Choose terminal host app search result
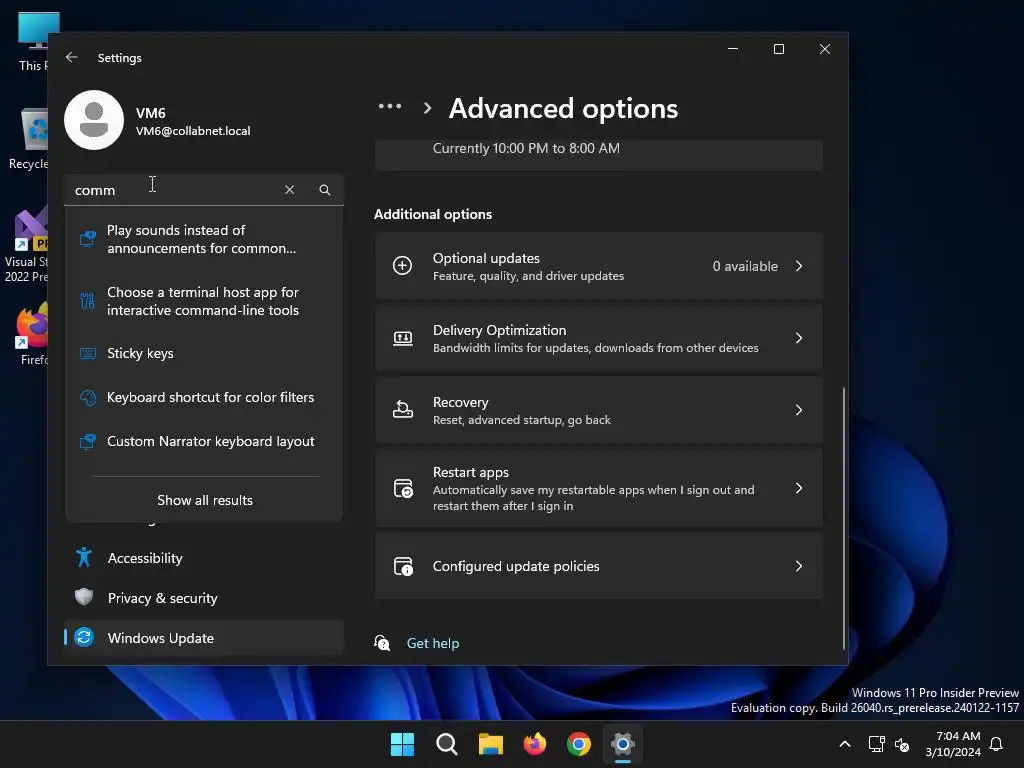 click(204, 301)
